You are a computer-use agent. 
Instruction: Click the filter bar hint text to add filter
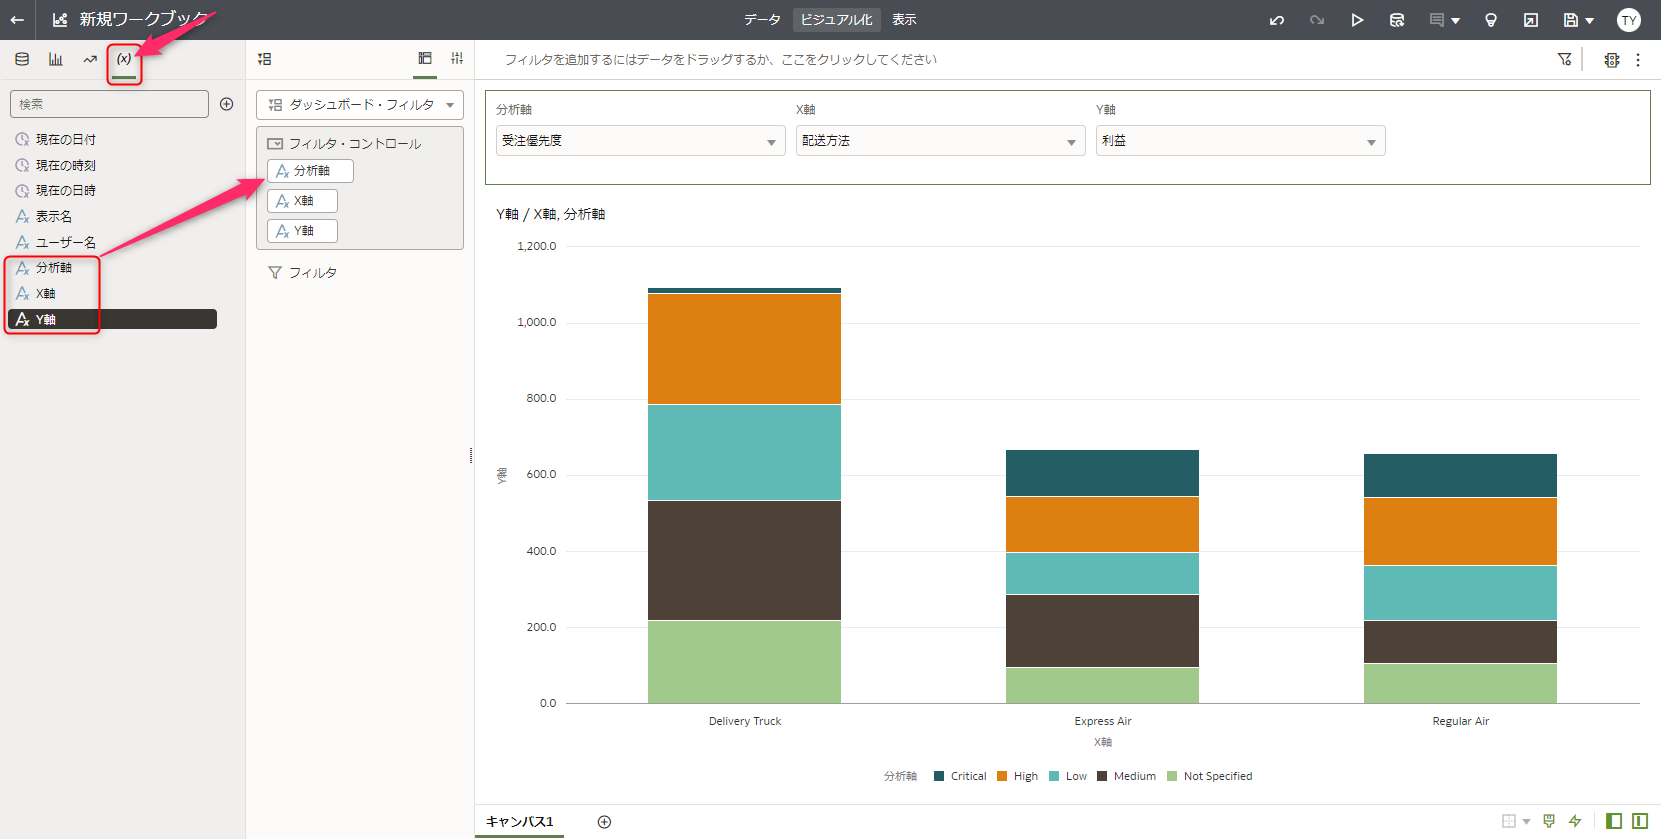click(x=720, y=60)
